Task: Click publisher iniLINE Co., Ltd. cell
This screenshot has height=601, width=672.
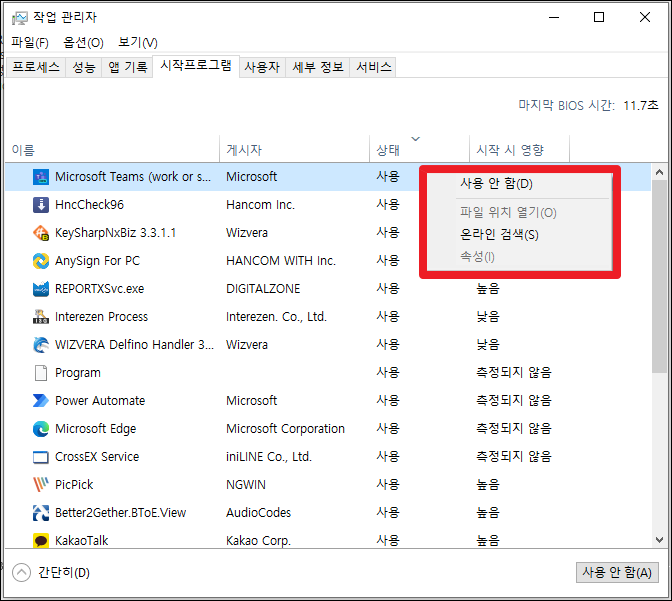Action: tap(269, 457)
